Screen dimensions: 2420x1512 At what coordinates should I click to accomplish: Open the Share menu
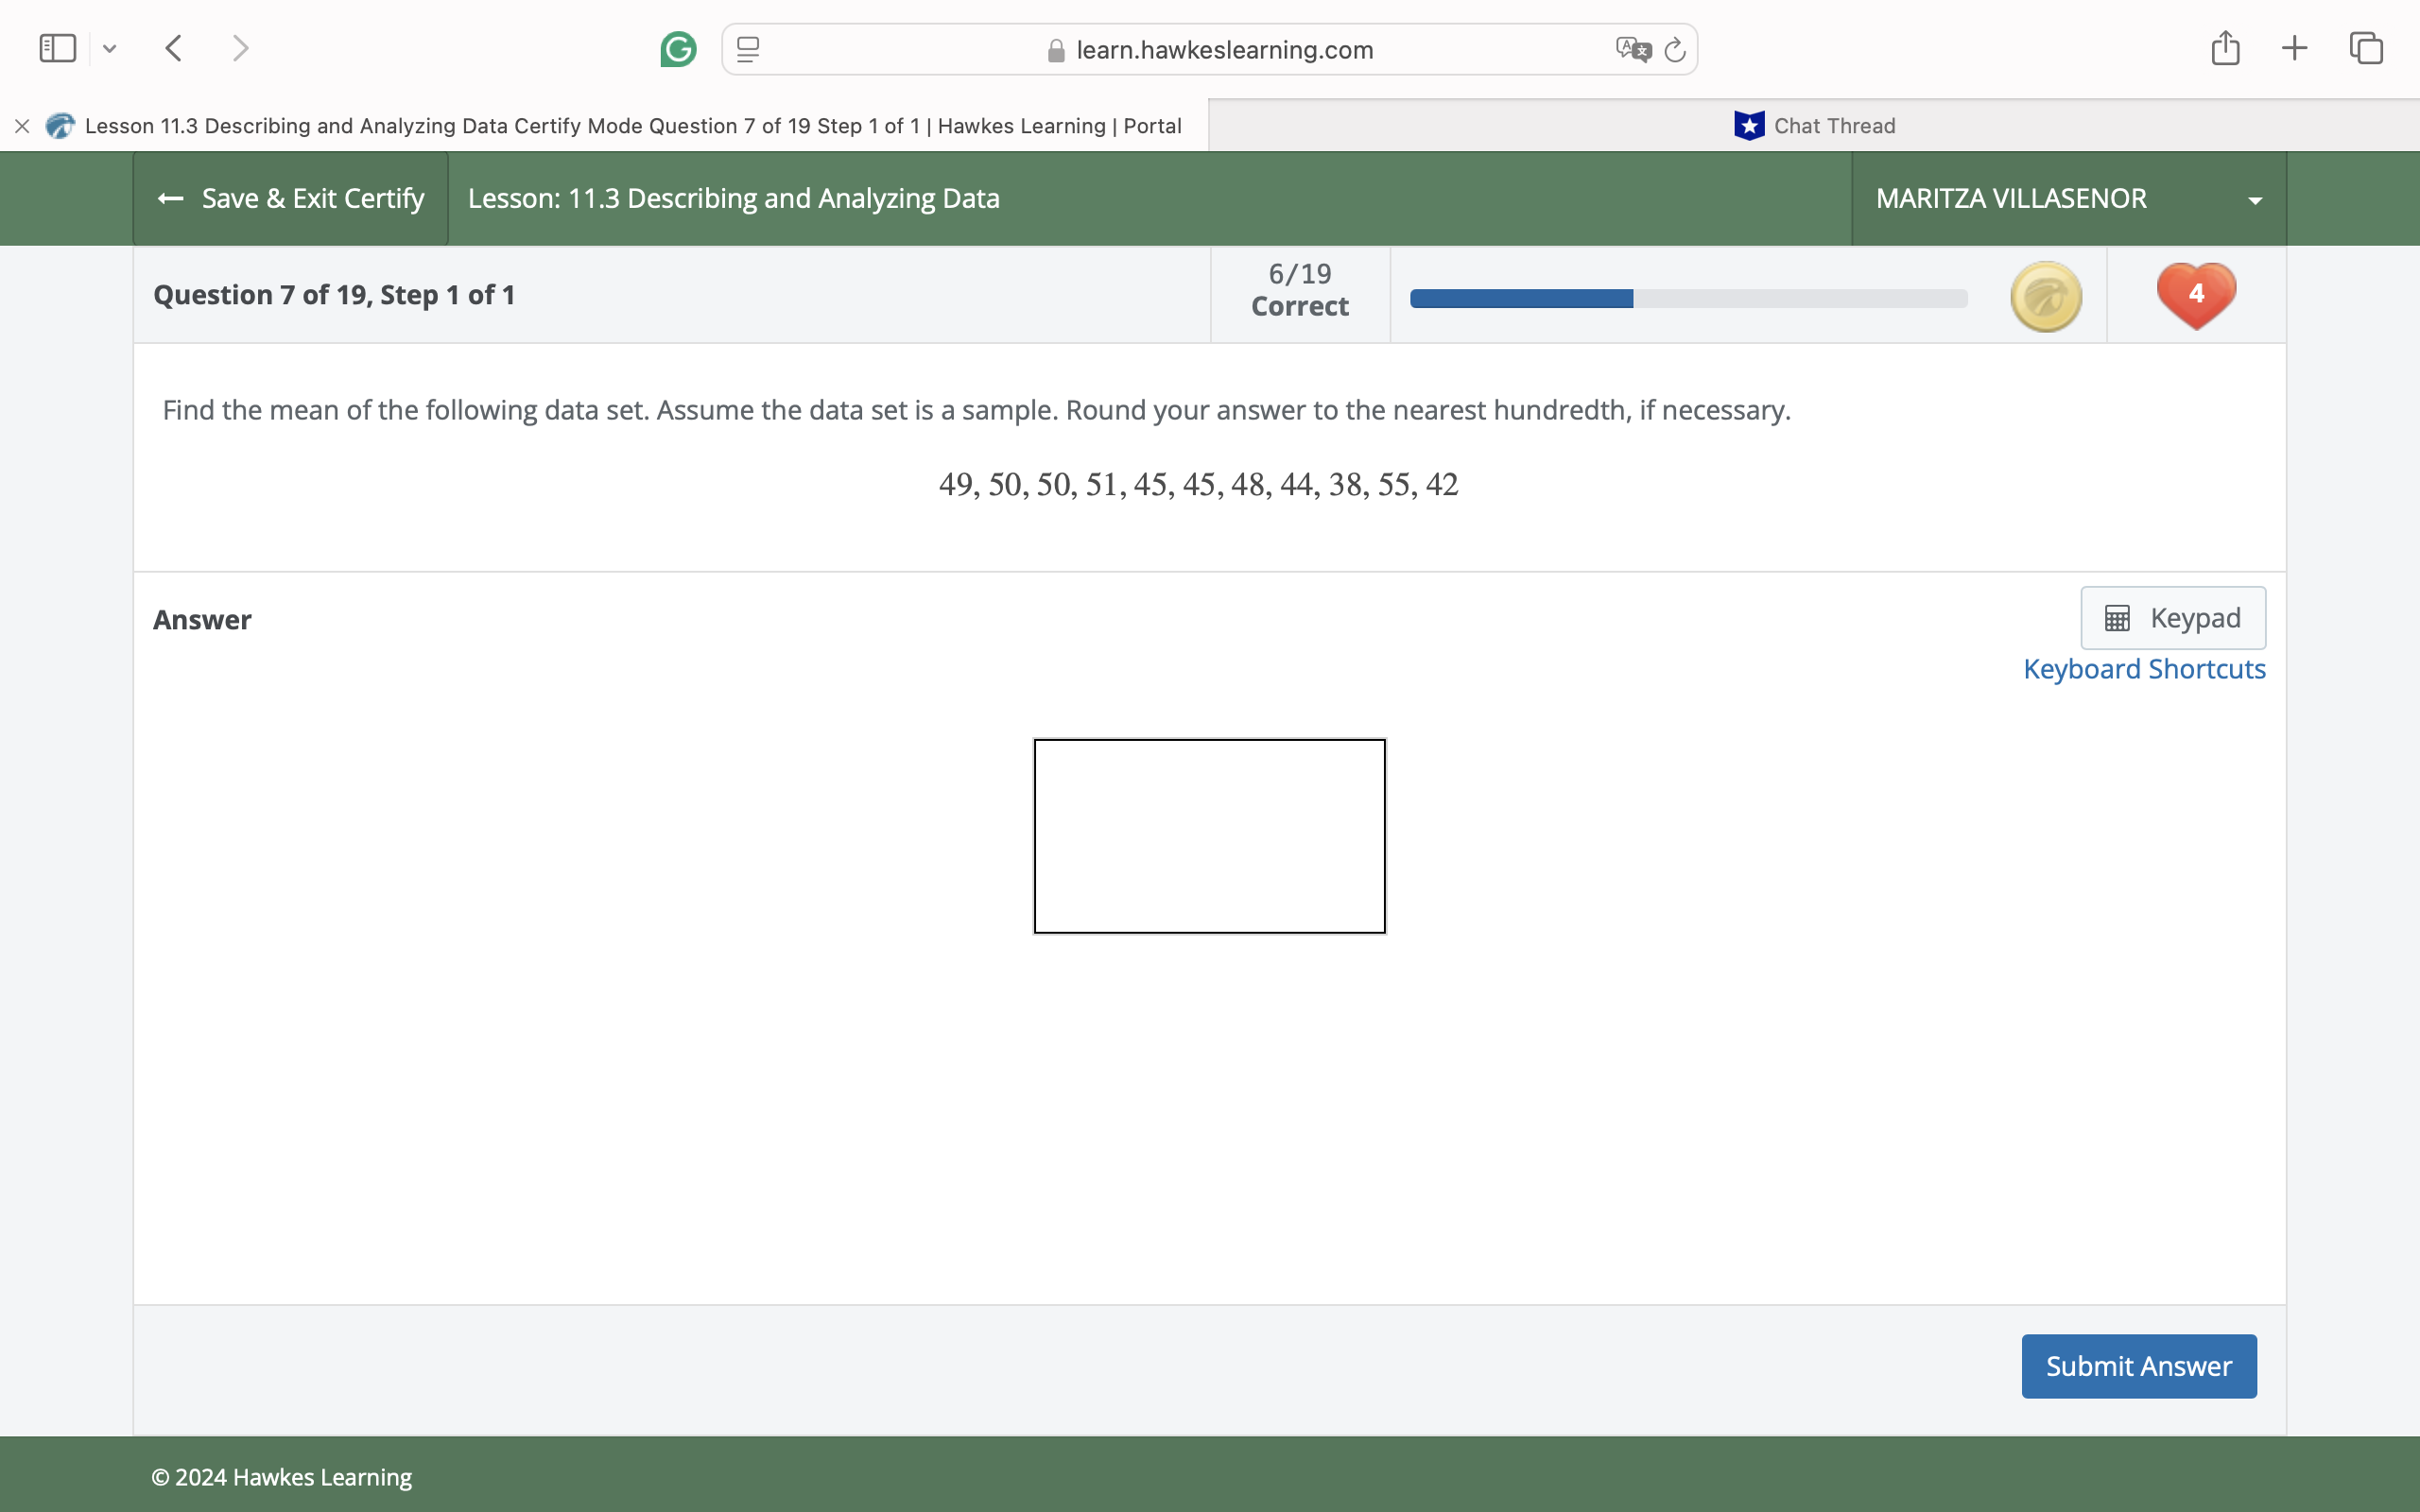[x=2225, y=47]
